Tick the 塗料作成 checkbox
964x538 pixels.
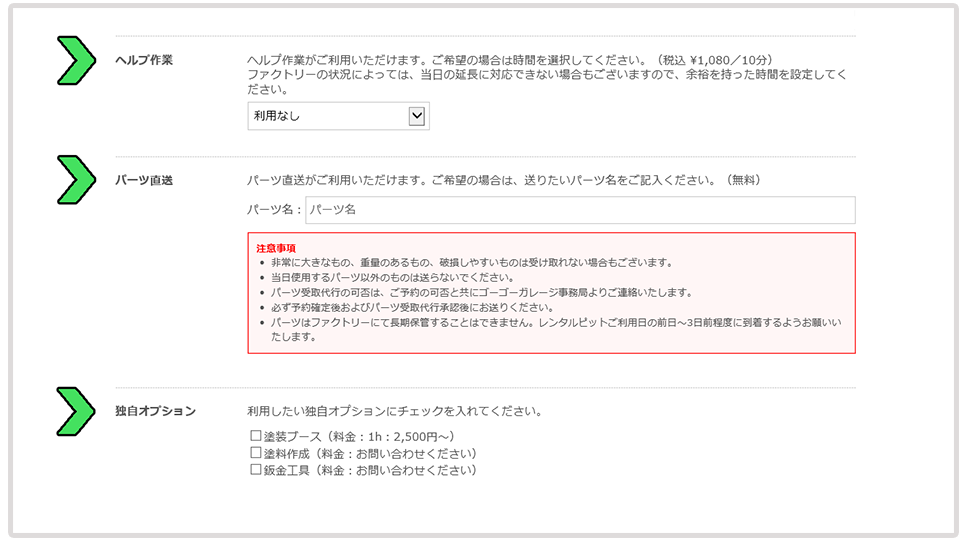pos(255,453)
